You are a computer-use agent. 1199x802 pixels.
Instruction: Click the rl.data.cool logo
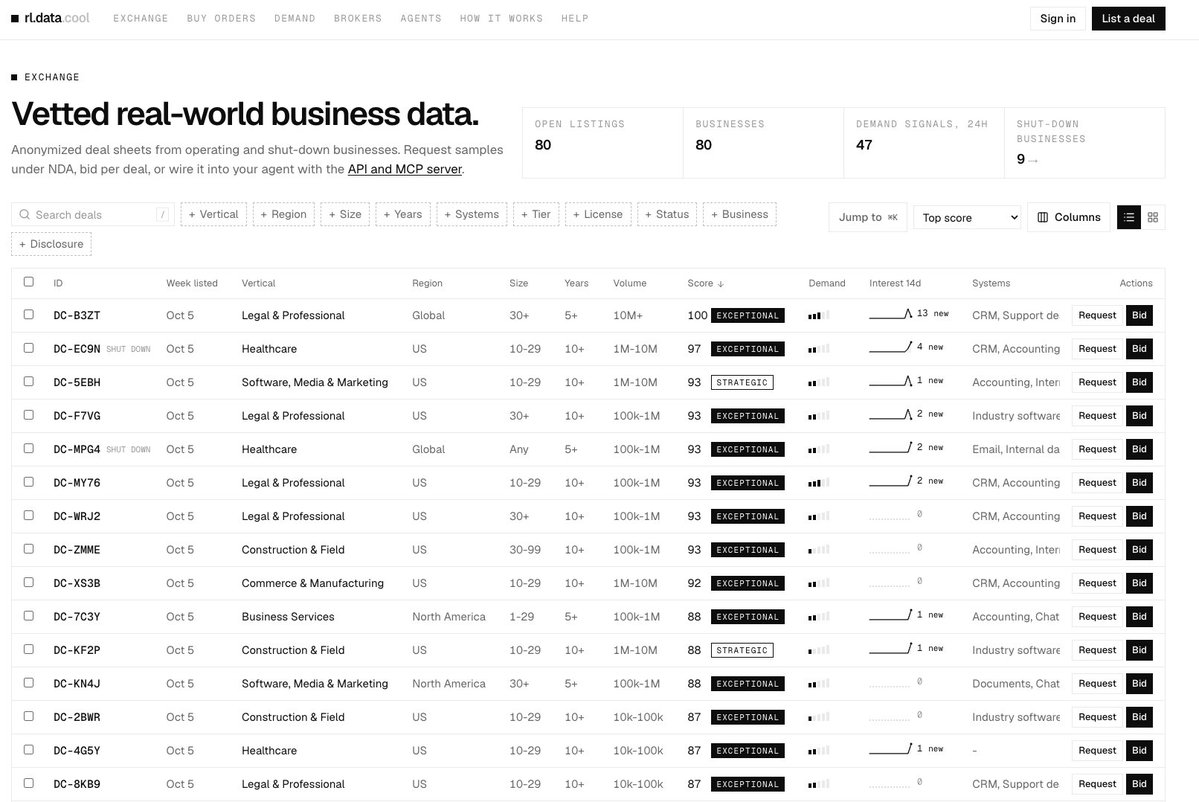coord(50,18)
